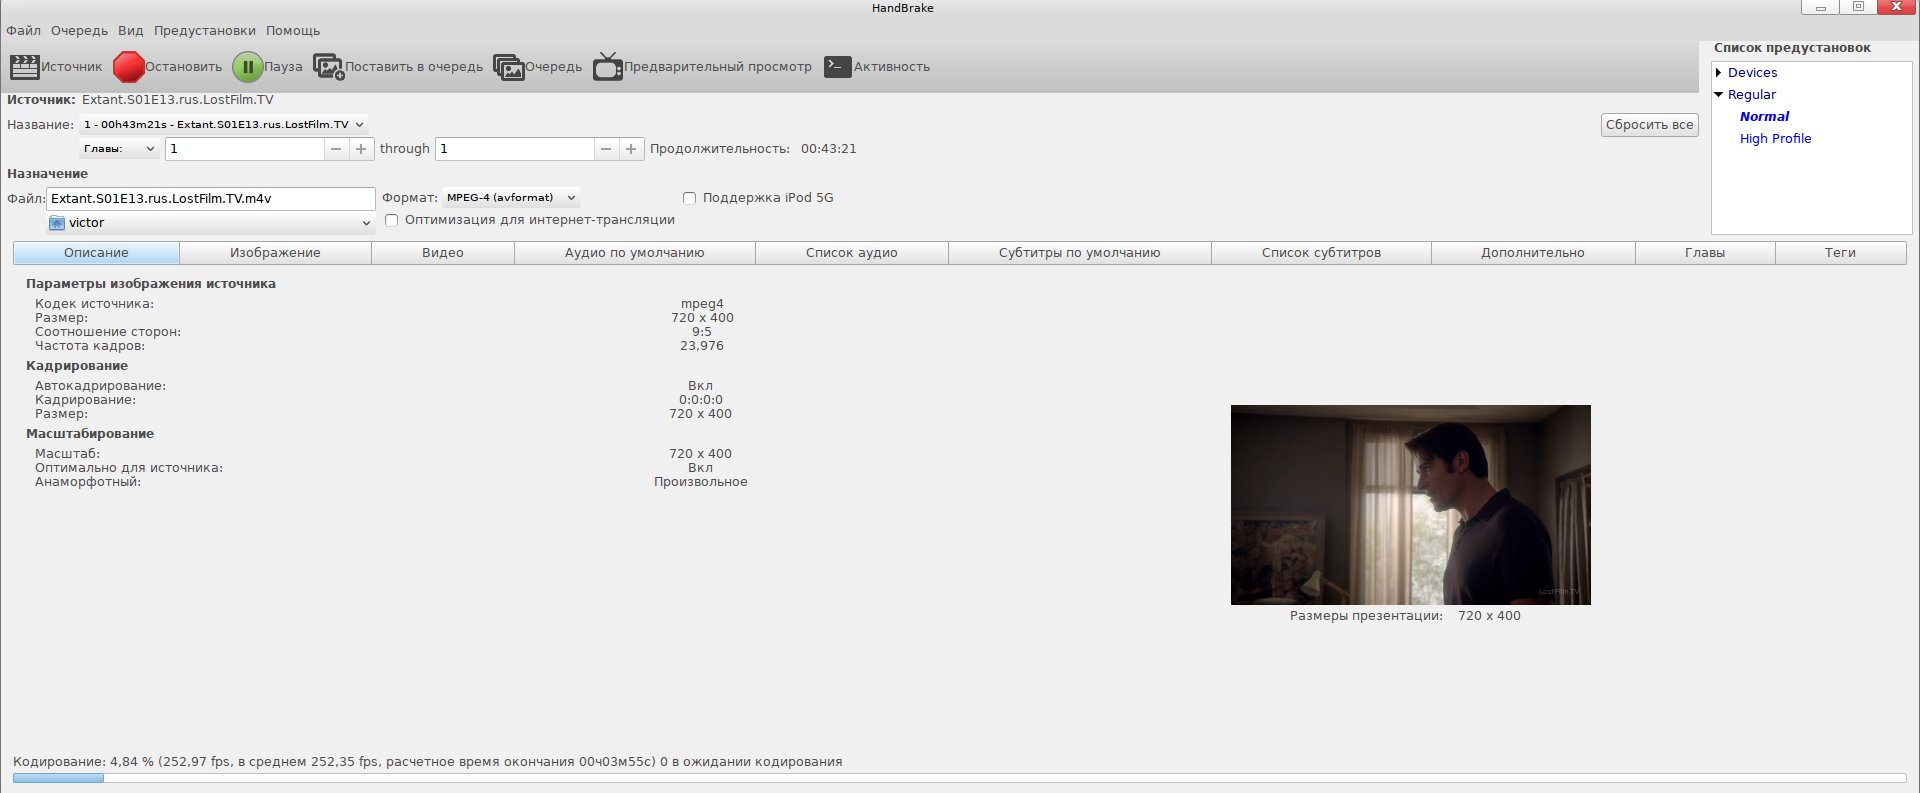Click the aspect ratio value 9:5
1920x793 pixels.
click(702, 332)
